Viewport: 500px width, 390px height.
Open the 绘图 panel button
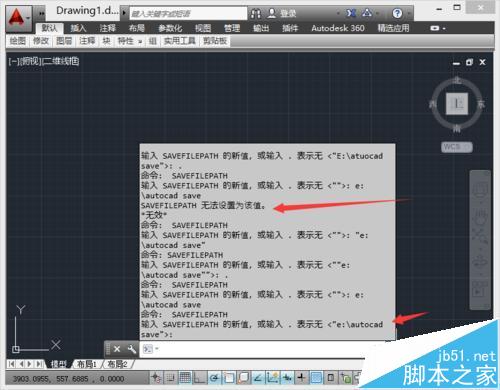(x=17, y=41)
